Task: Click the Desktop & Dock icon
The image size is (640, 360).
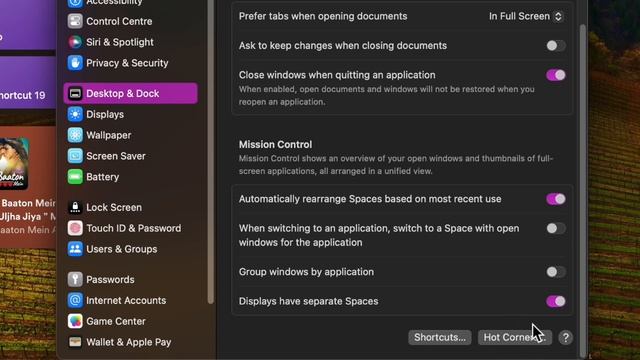Action: coord(75,93)
